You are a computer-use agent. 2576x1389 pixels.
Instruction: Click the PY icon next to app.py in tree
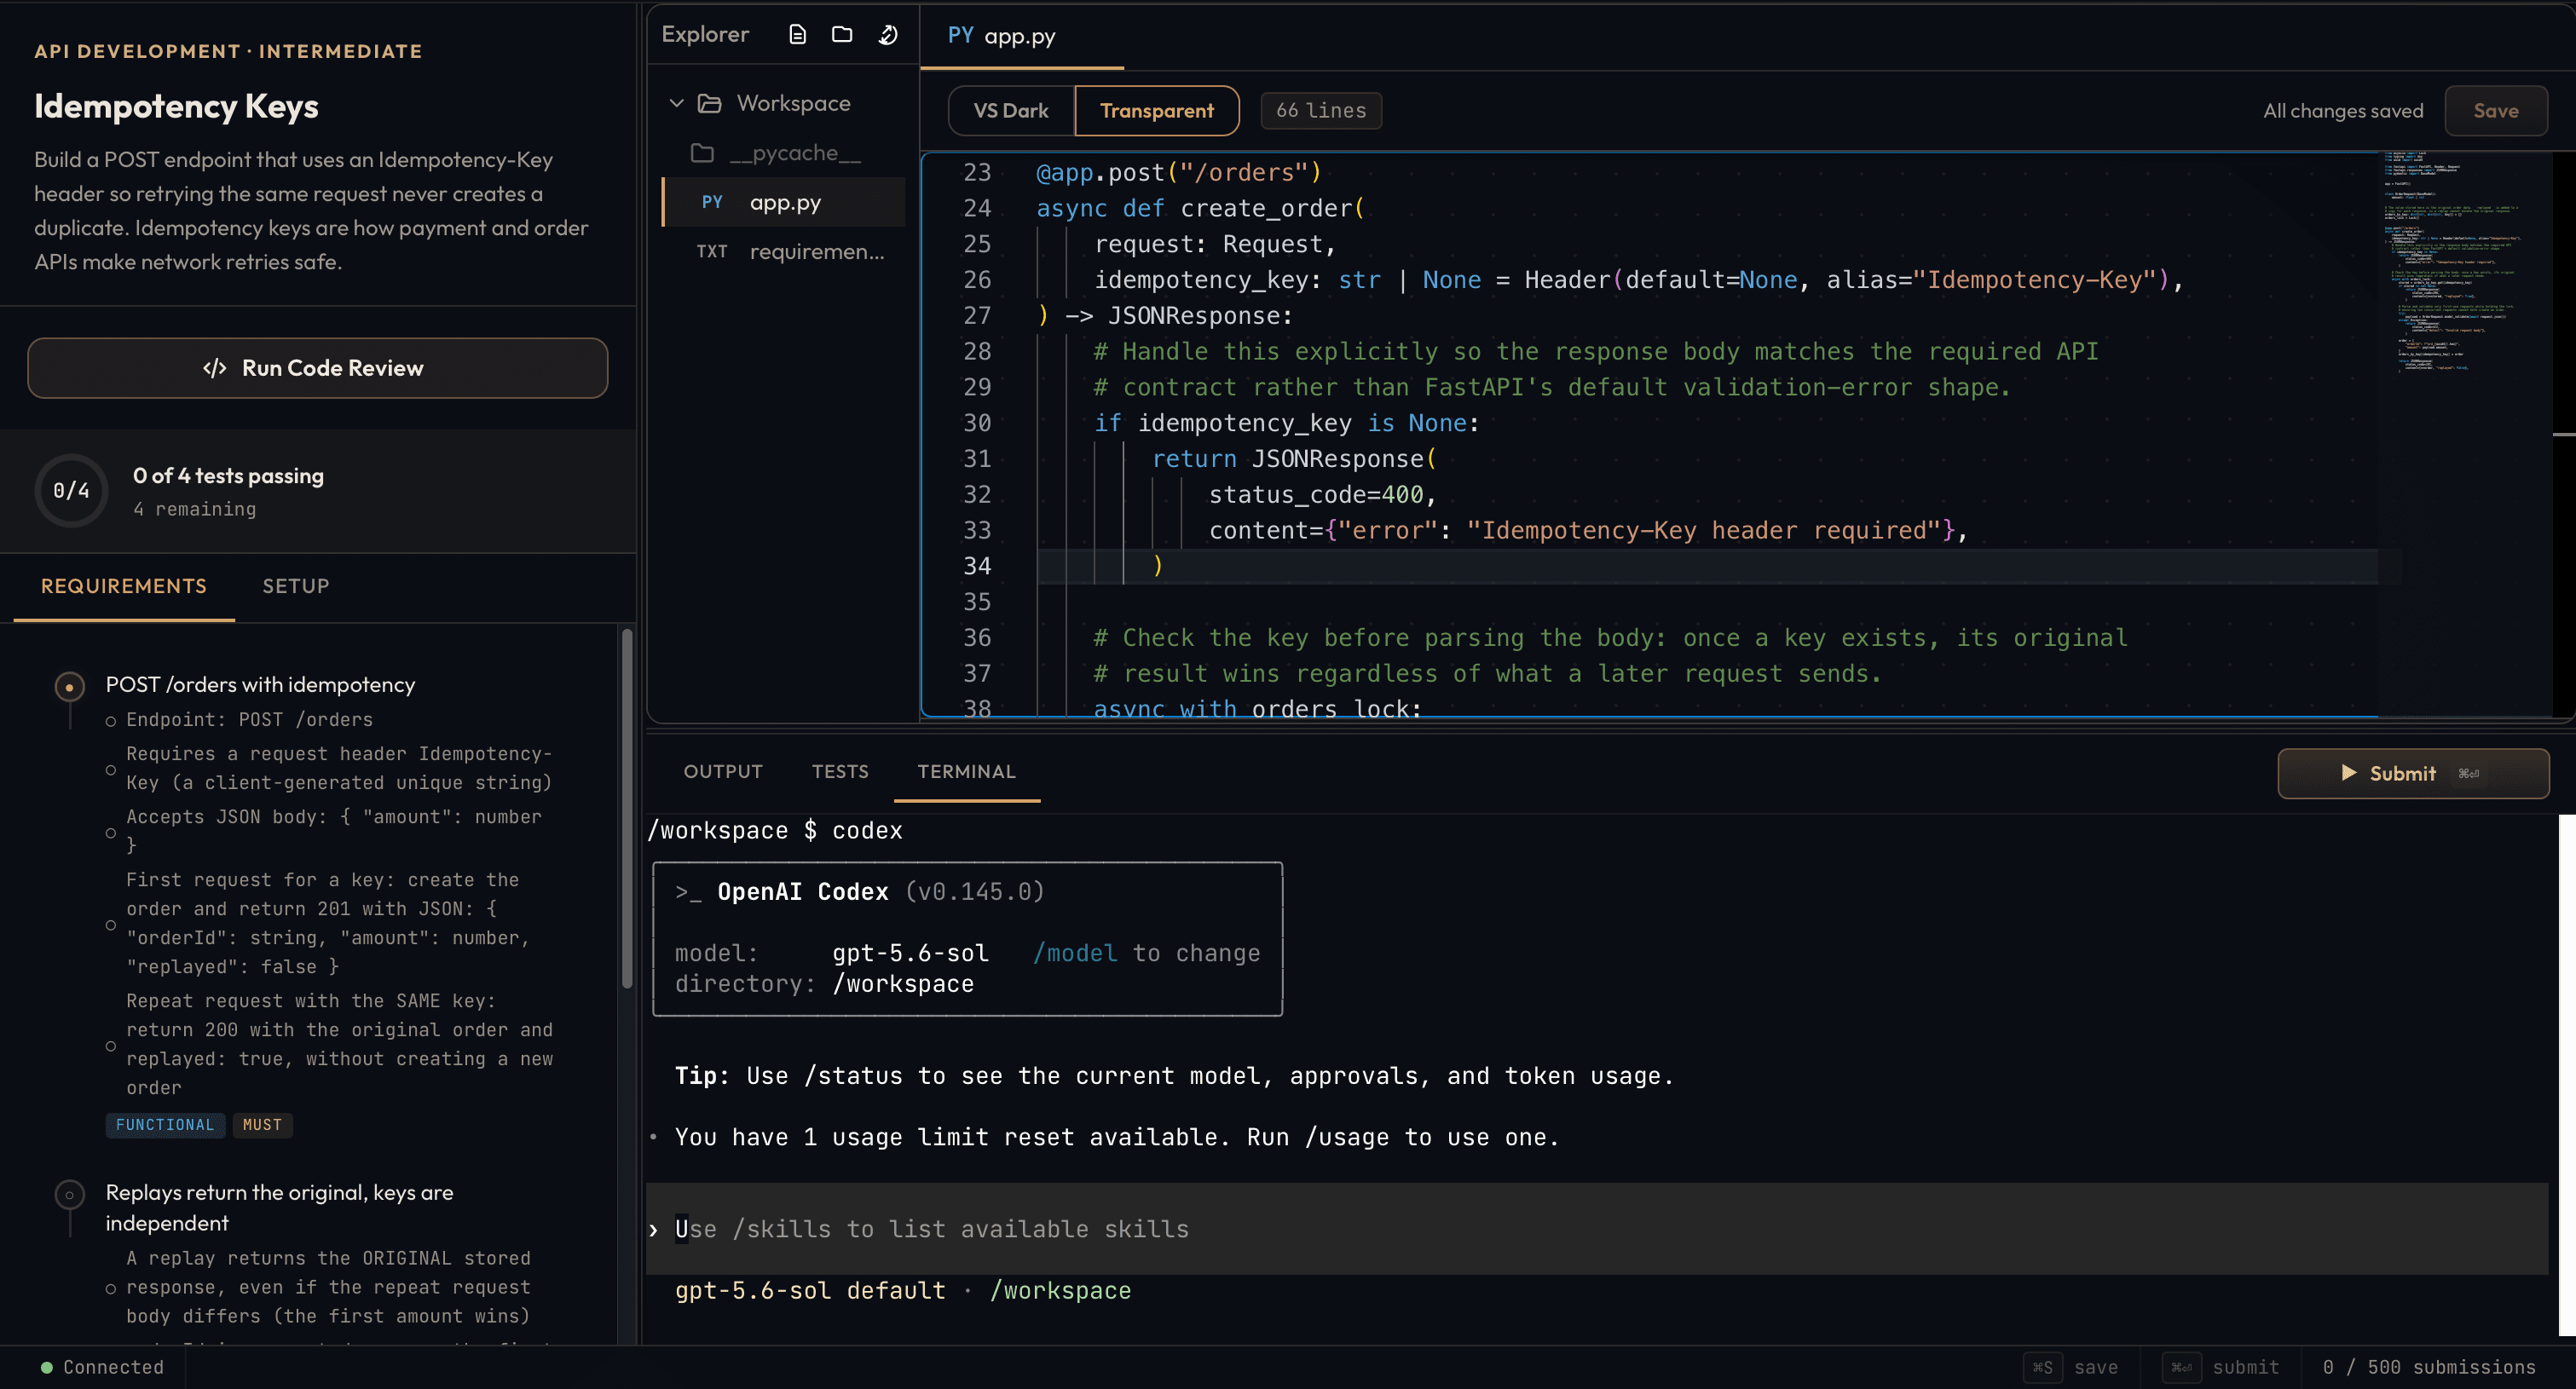tap(712, 202)
